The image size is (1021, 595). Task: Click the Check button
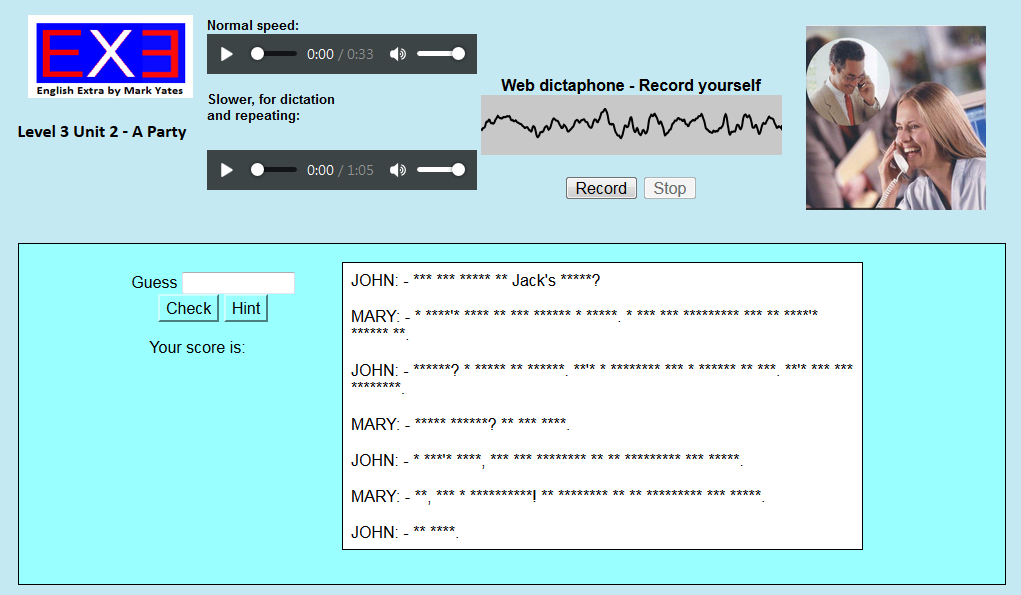coord(189,308)
